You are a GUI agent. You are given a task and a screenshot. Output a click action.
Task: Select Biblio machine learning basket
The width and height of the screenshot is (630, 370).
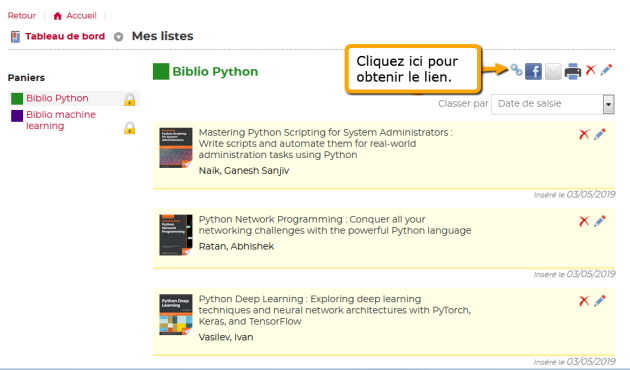[x=61, y=120]
